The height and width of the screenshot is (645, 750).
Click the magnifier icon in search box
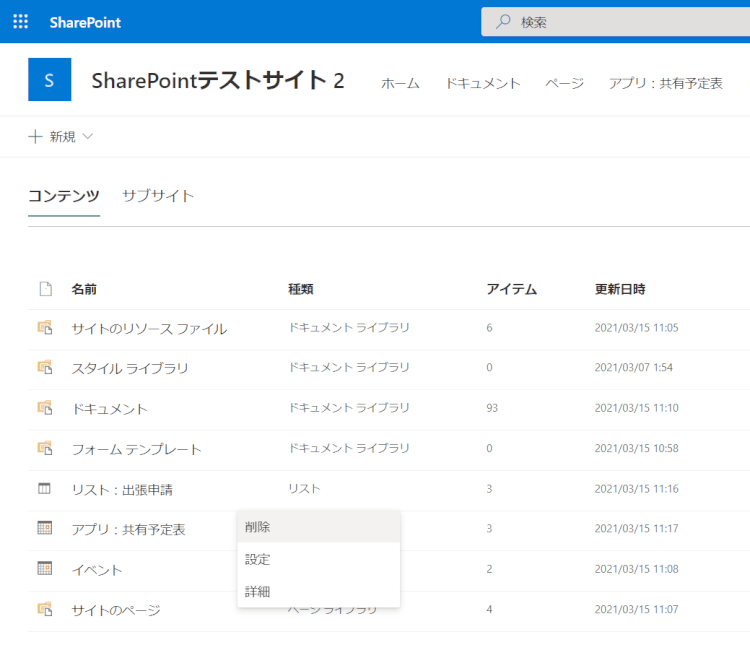[503, 22]
